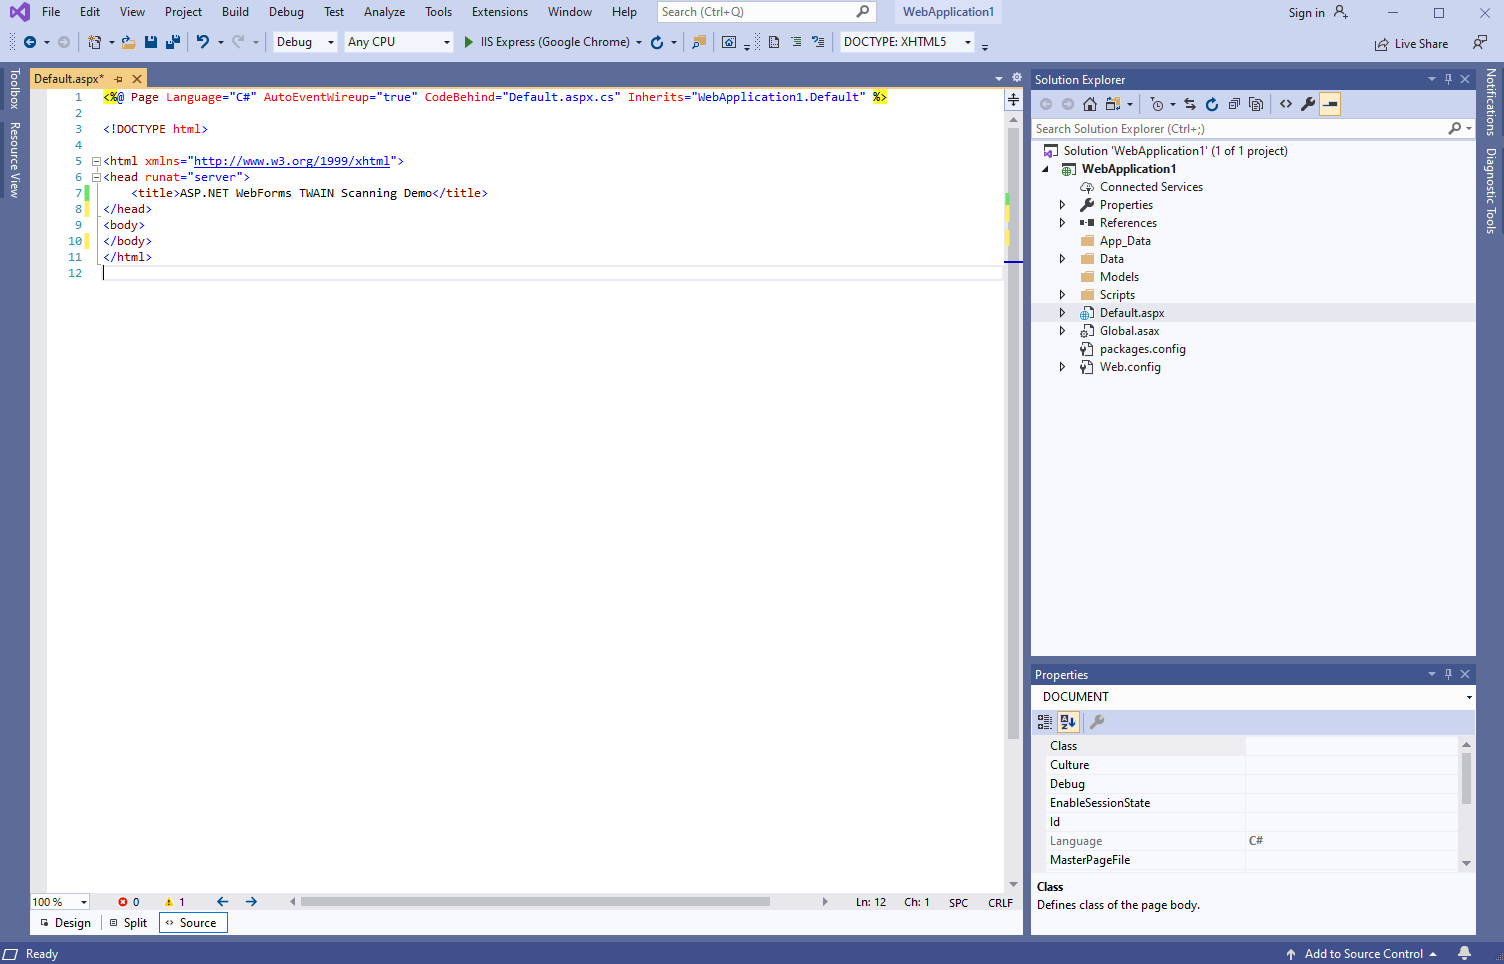Screen dimensions: 1504x964
Task: Click the Live Share button
Action: coord(1411,44)
